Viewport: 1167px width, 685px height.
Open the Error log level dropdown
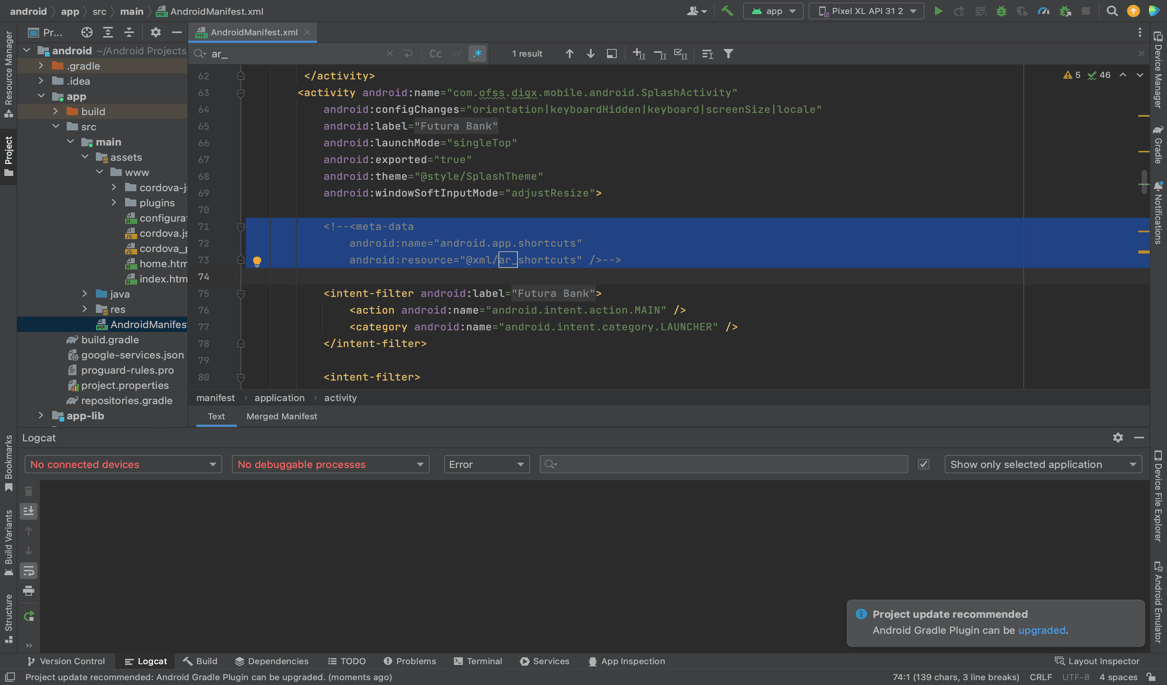(x=486, y=464)
